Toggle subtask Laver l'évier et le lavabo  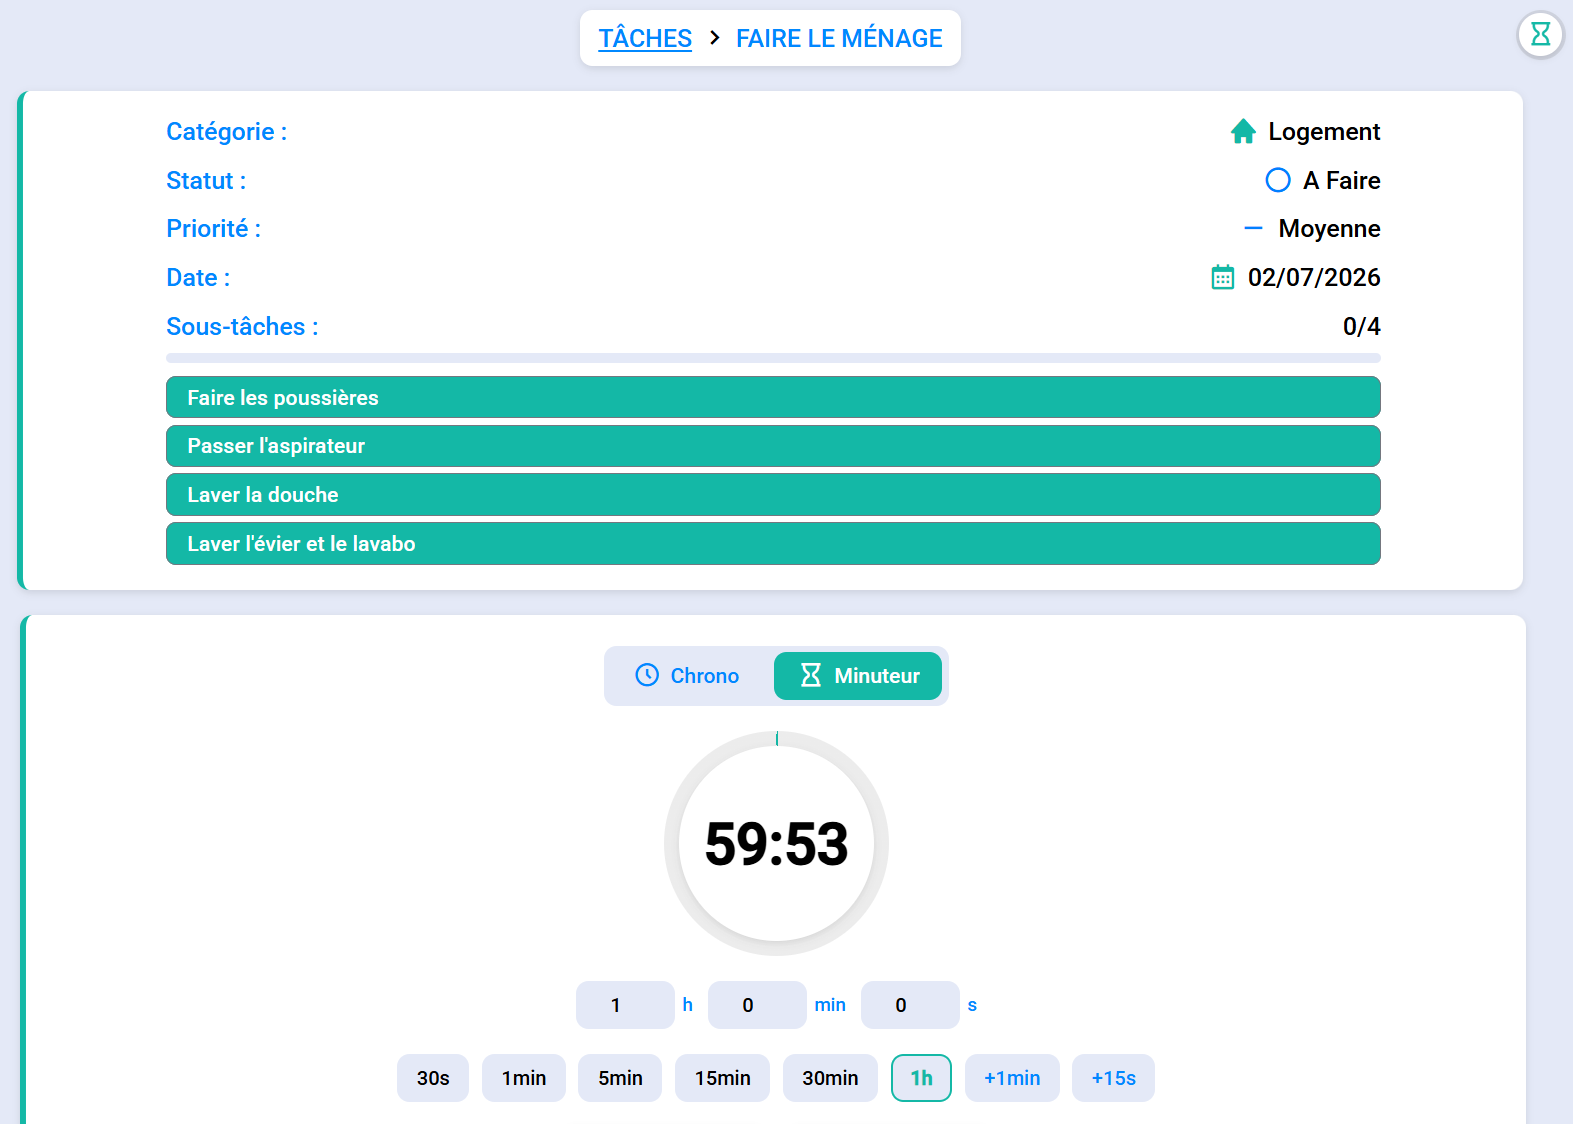click(x=773, y=544)
